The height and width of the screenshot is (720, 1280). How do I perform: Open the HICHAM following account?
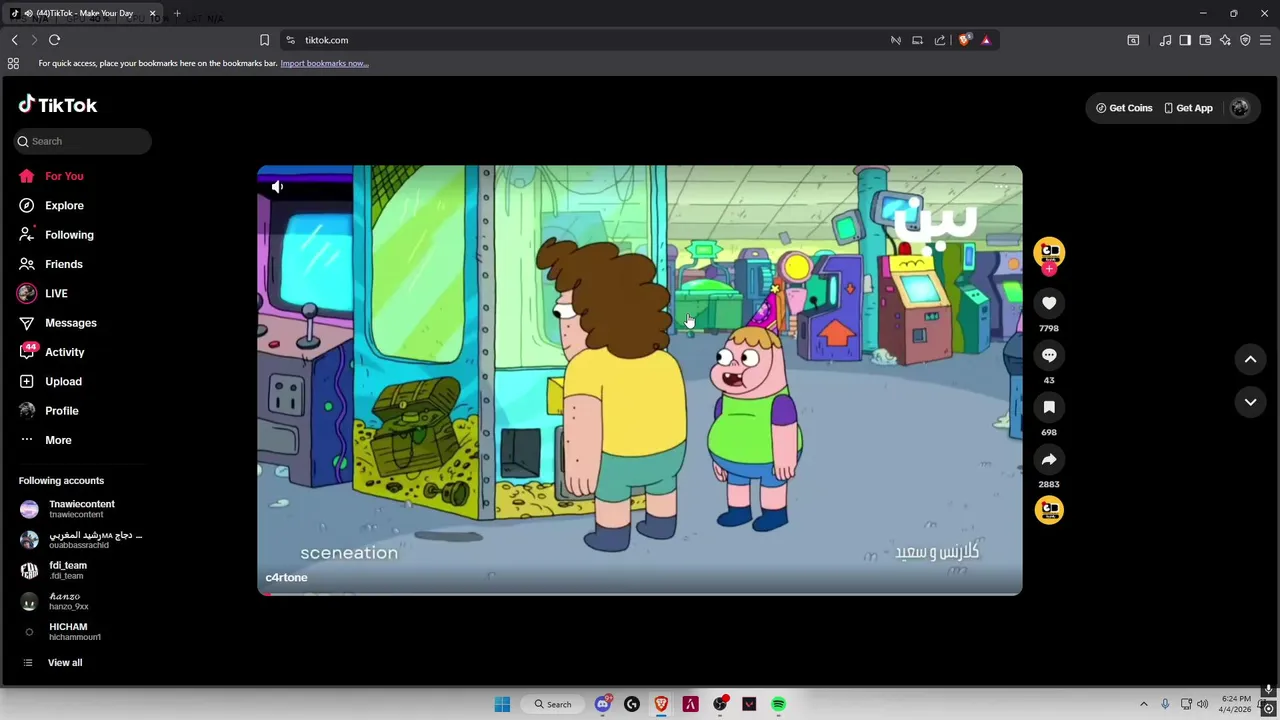[62, 632]
